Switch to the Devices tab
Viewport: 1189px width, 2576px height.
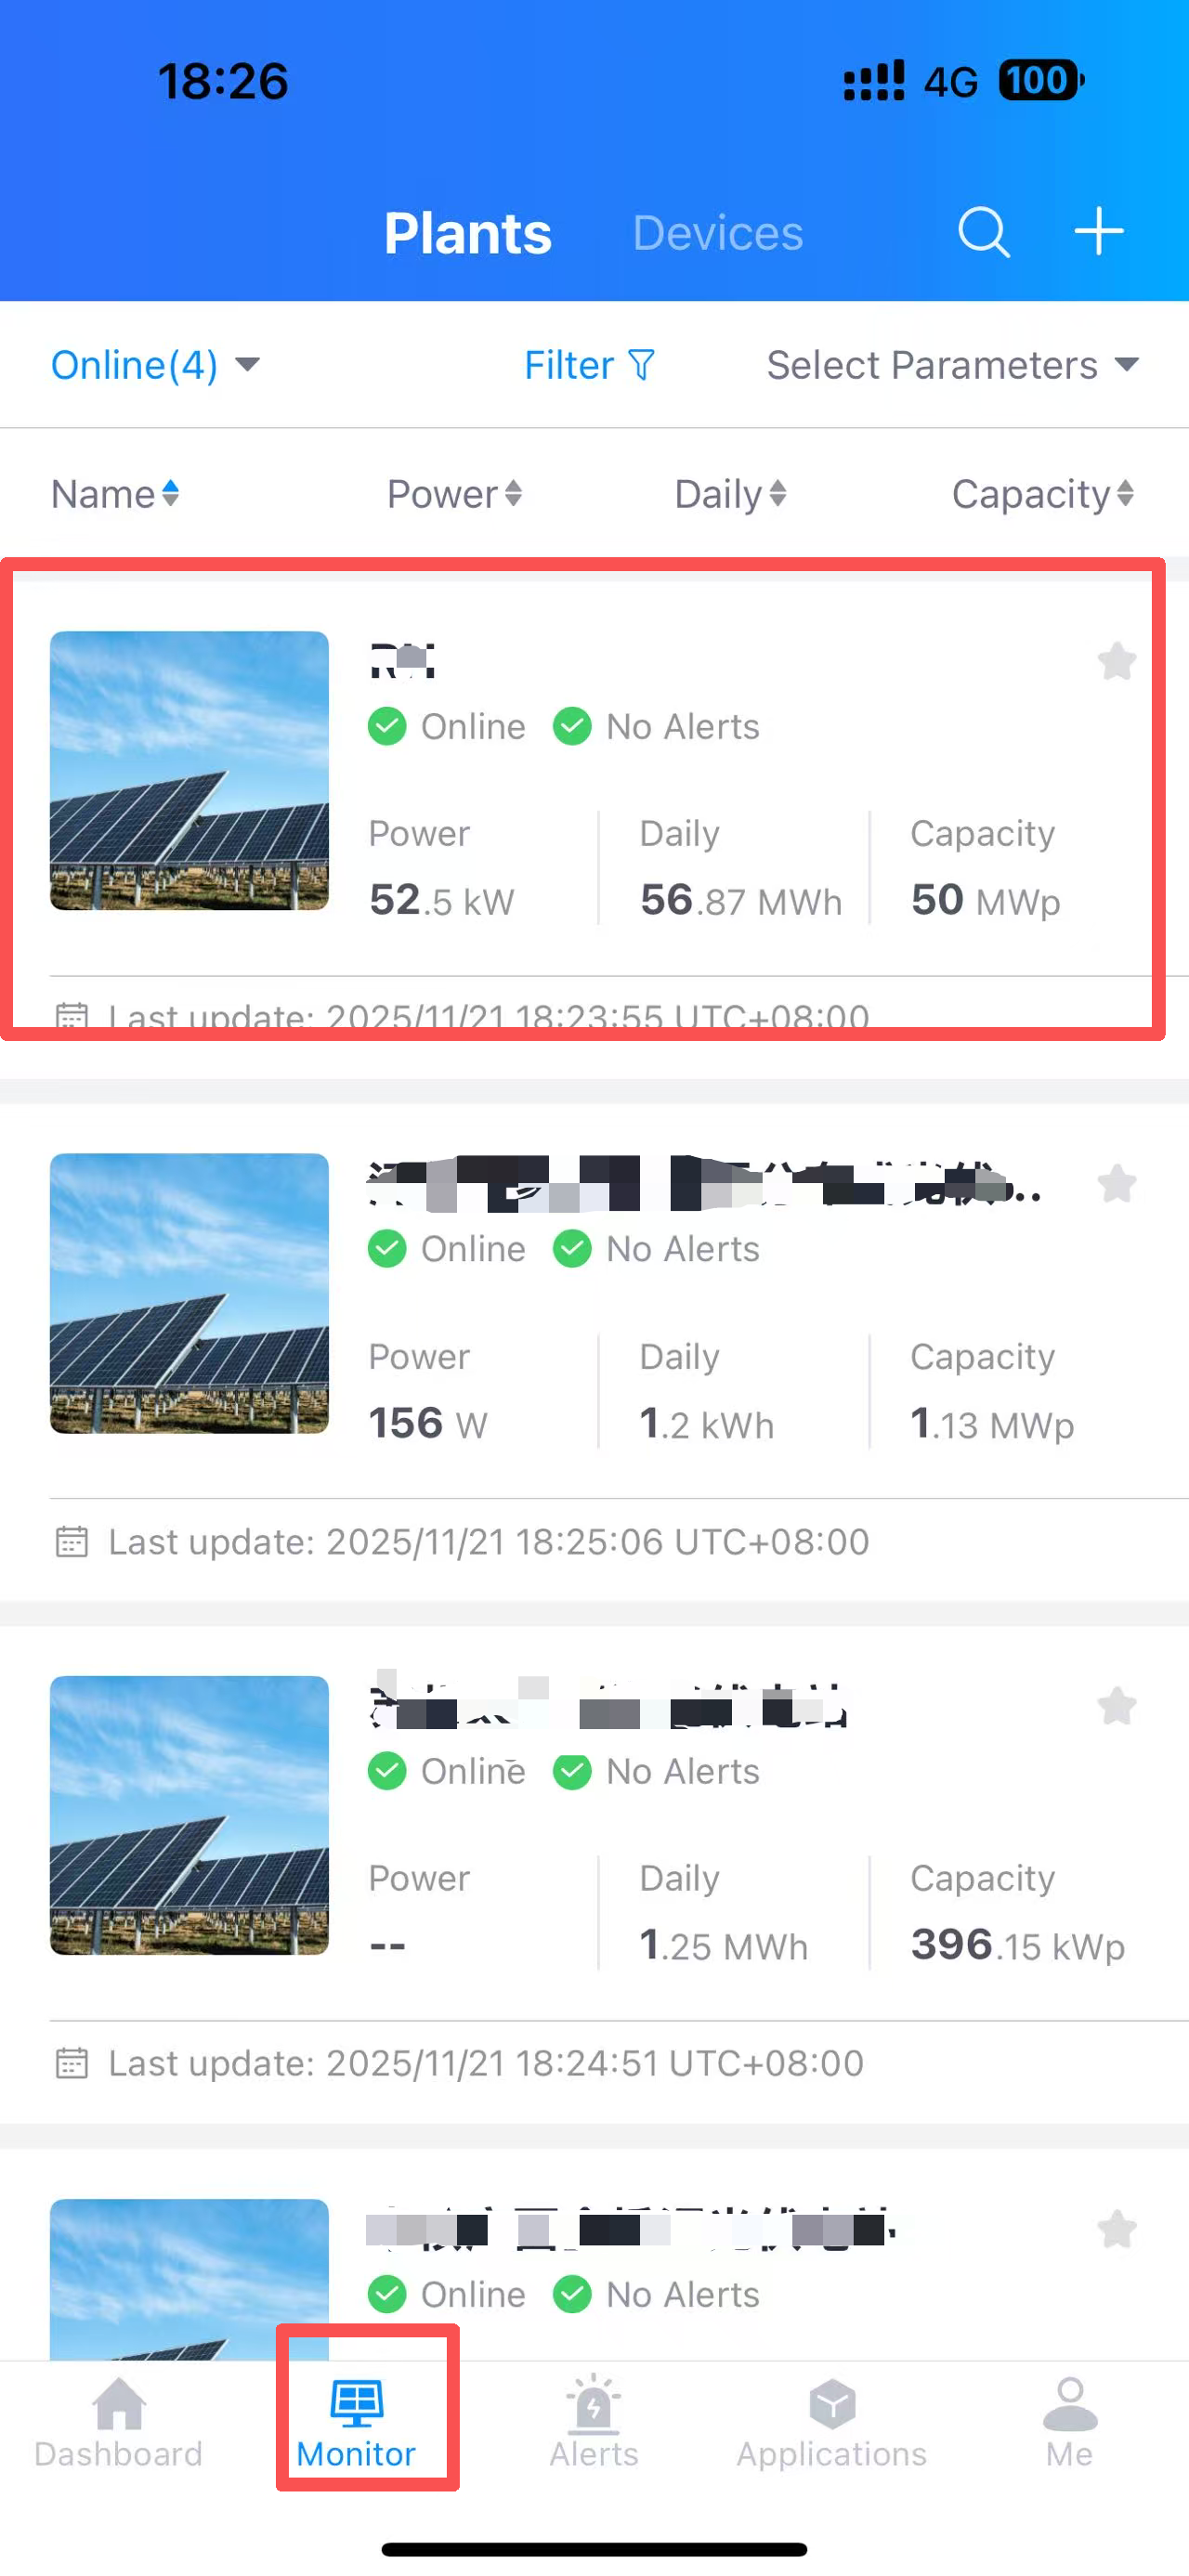(x=718, y=233)
